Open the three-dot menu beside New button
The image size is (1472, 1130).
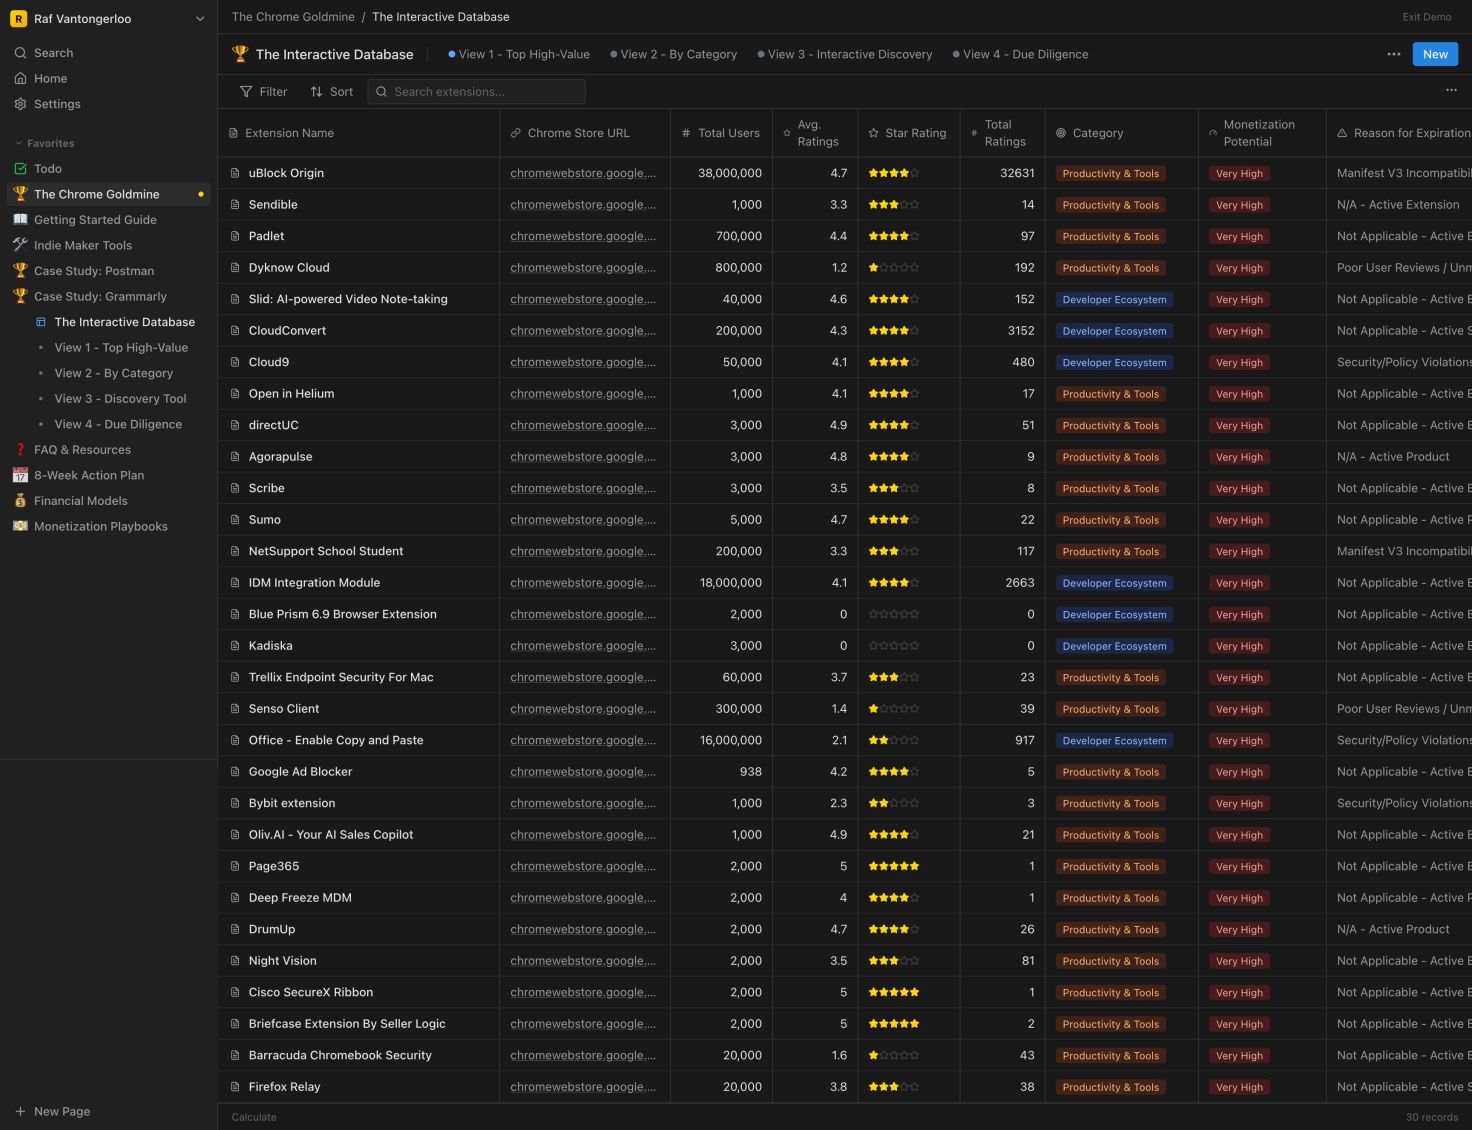1394,54
